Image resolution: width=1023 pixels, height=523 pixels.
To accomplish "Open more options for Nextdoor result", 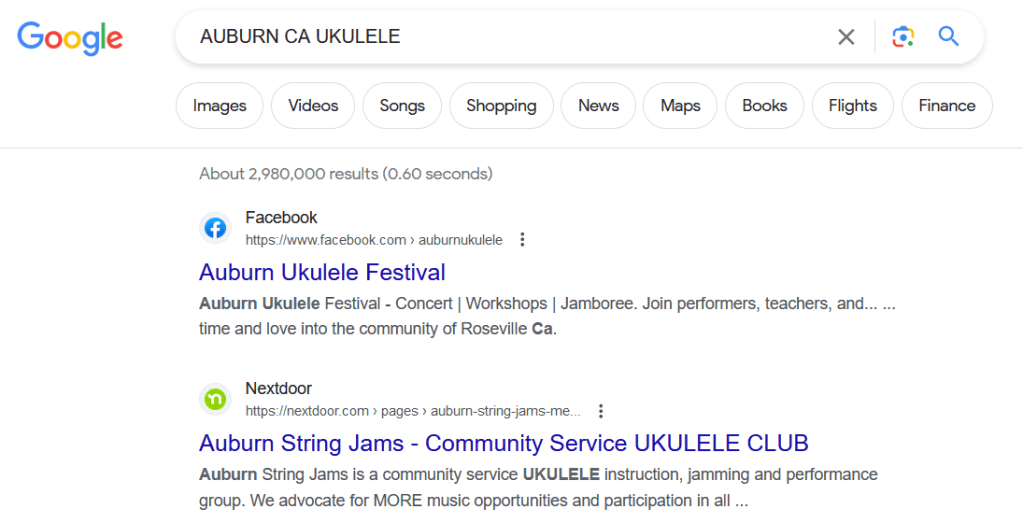I will click(x=601, y=411).
